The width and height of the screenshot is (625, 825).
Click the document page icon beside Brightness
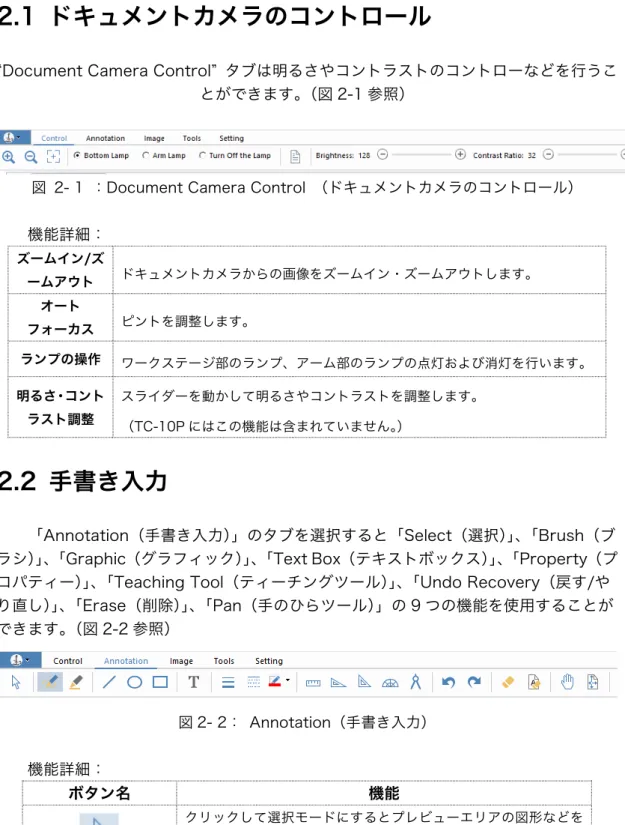295,156
